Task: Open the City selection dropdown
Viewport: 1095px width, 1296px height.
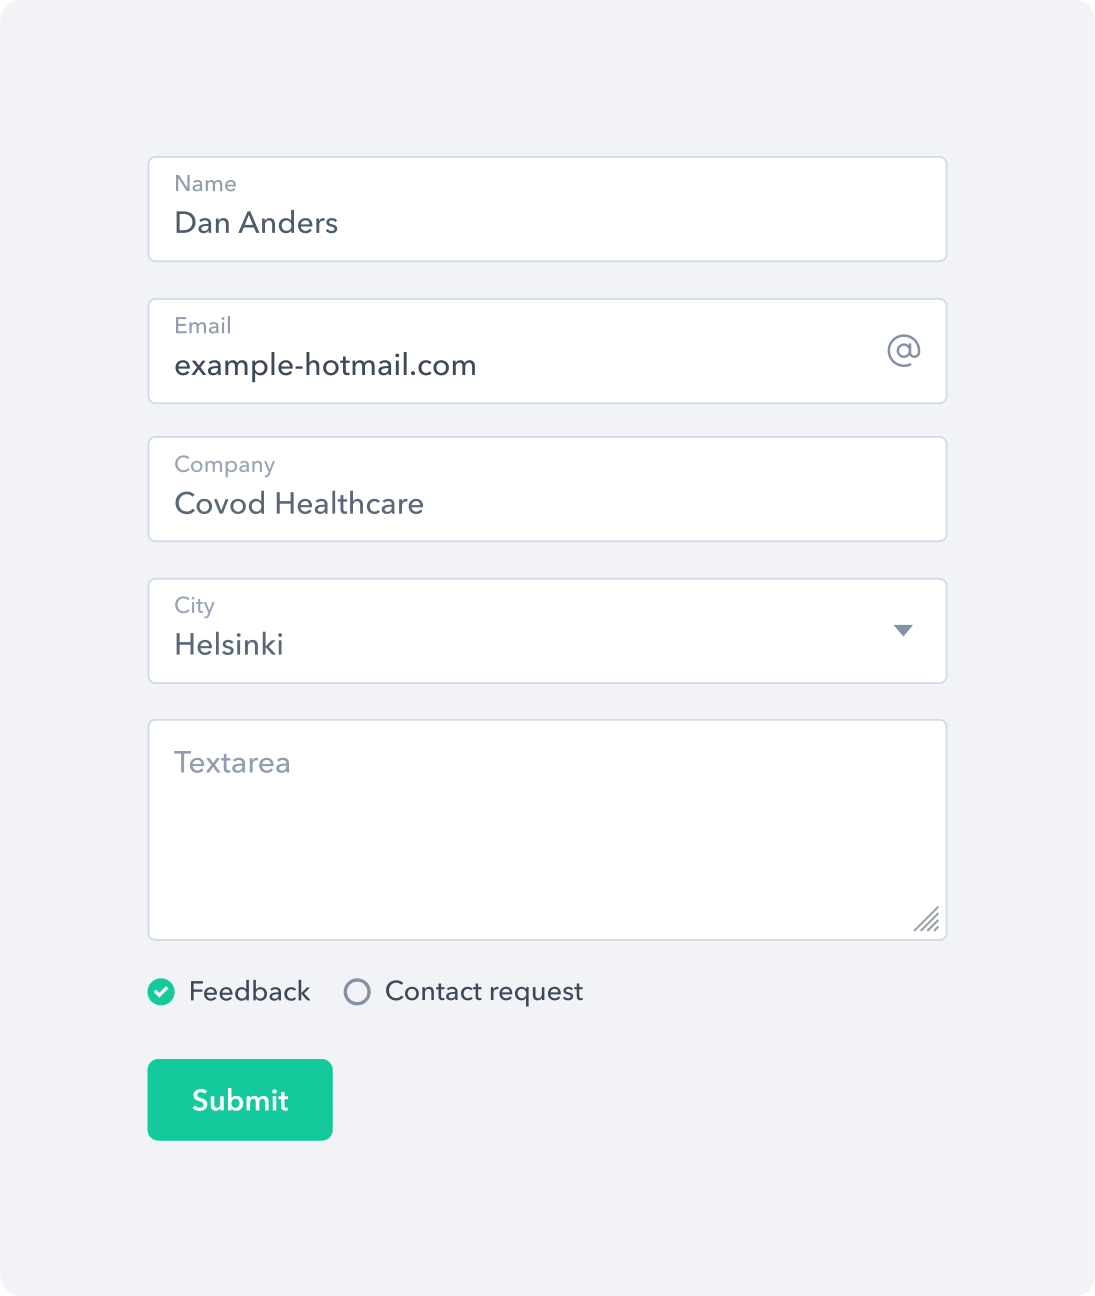Action: pyautogui.click(x=546, y=630)
